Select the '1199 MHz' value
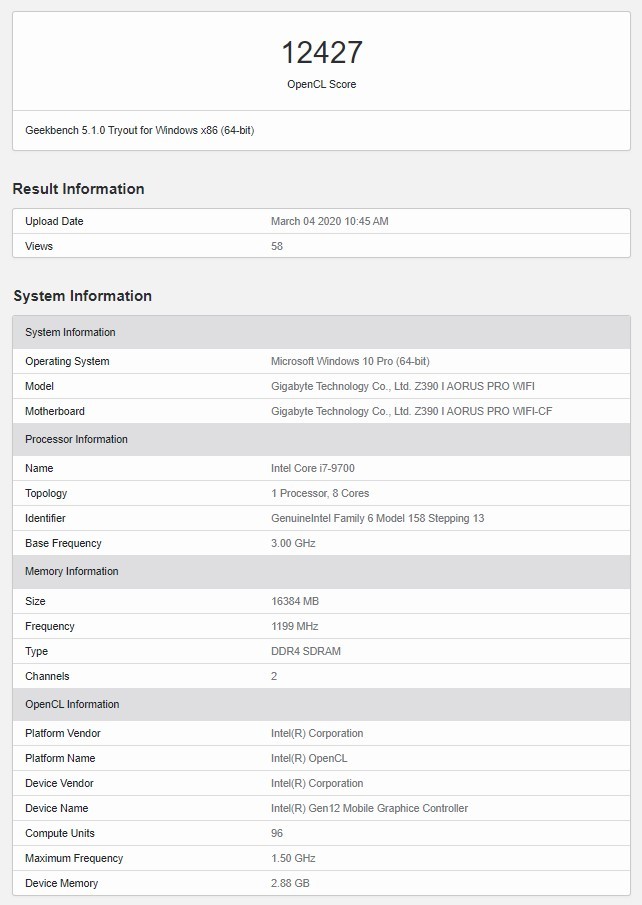This screenshot has height=905, width=642. 295,626
